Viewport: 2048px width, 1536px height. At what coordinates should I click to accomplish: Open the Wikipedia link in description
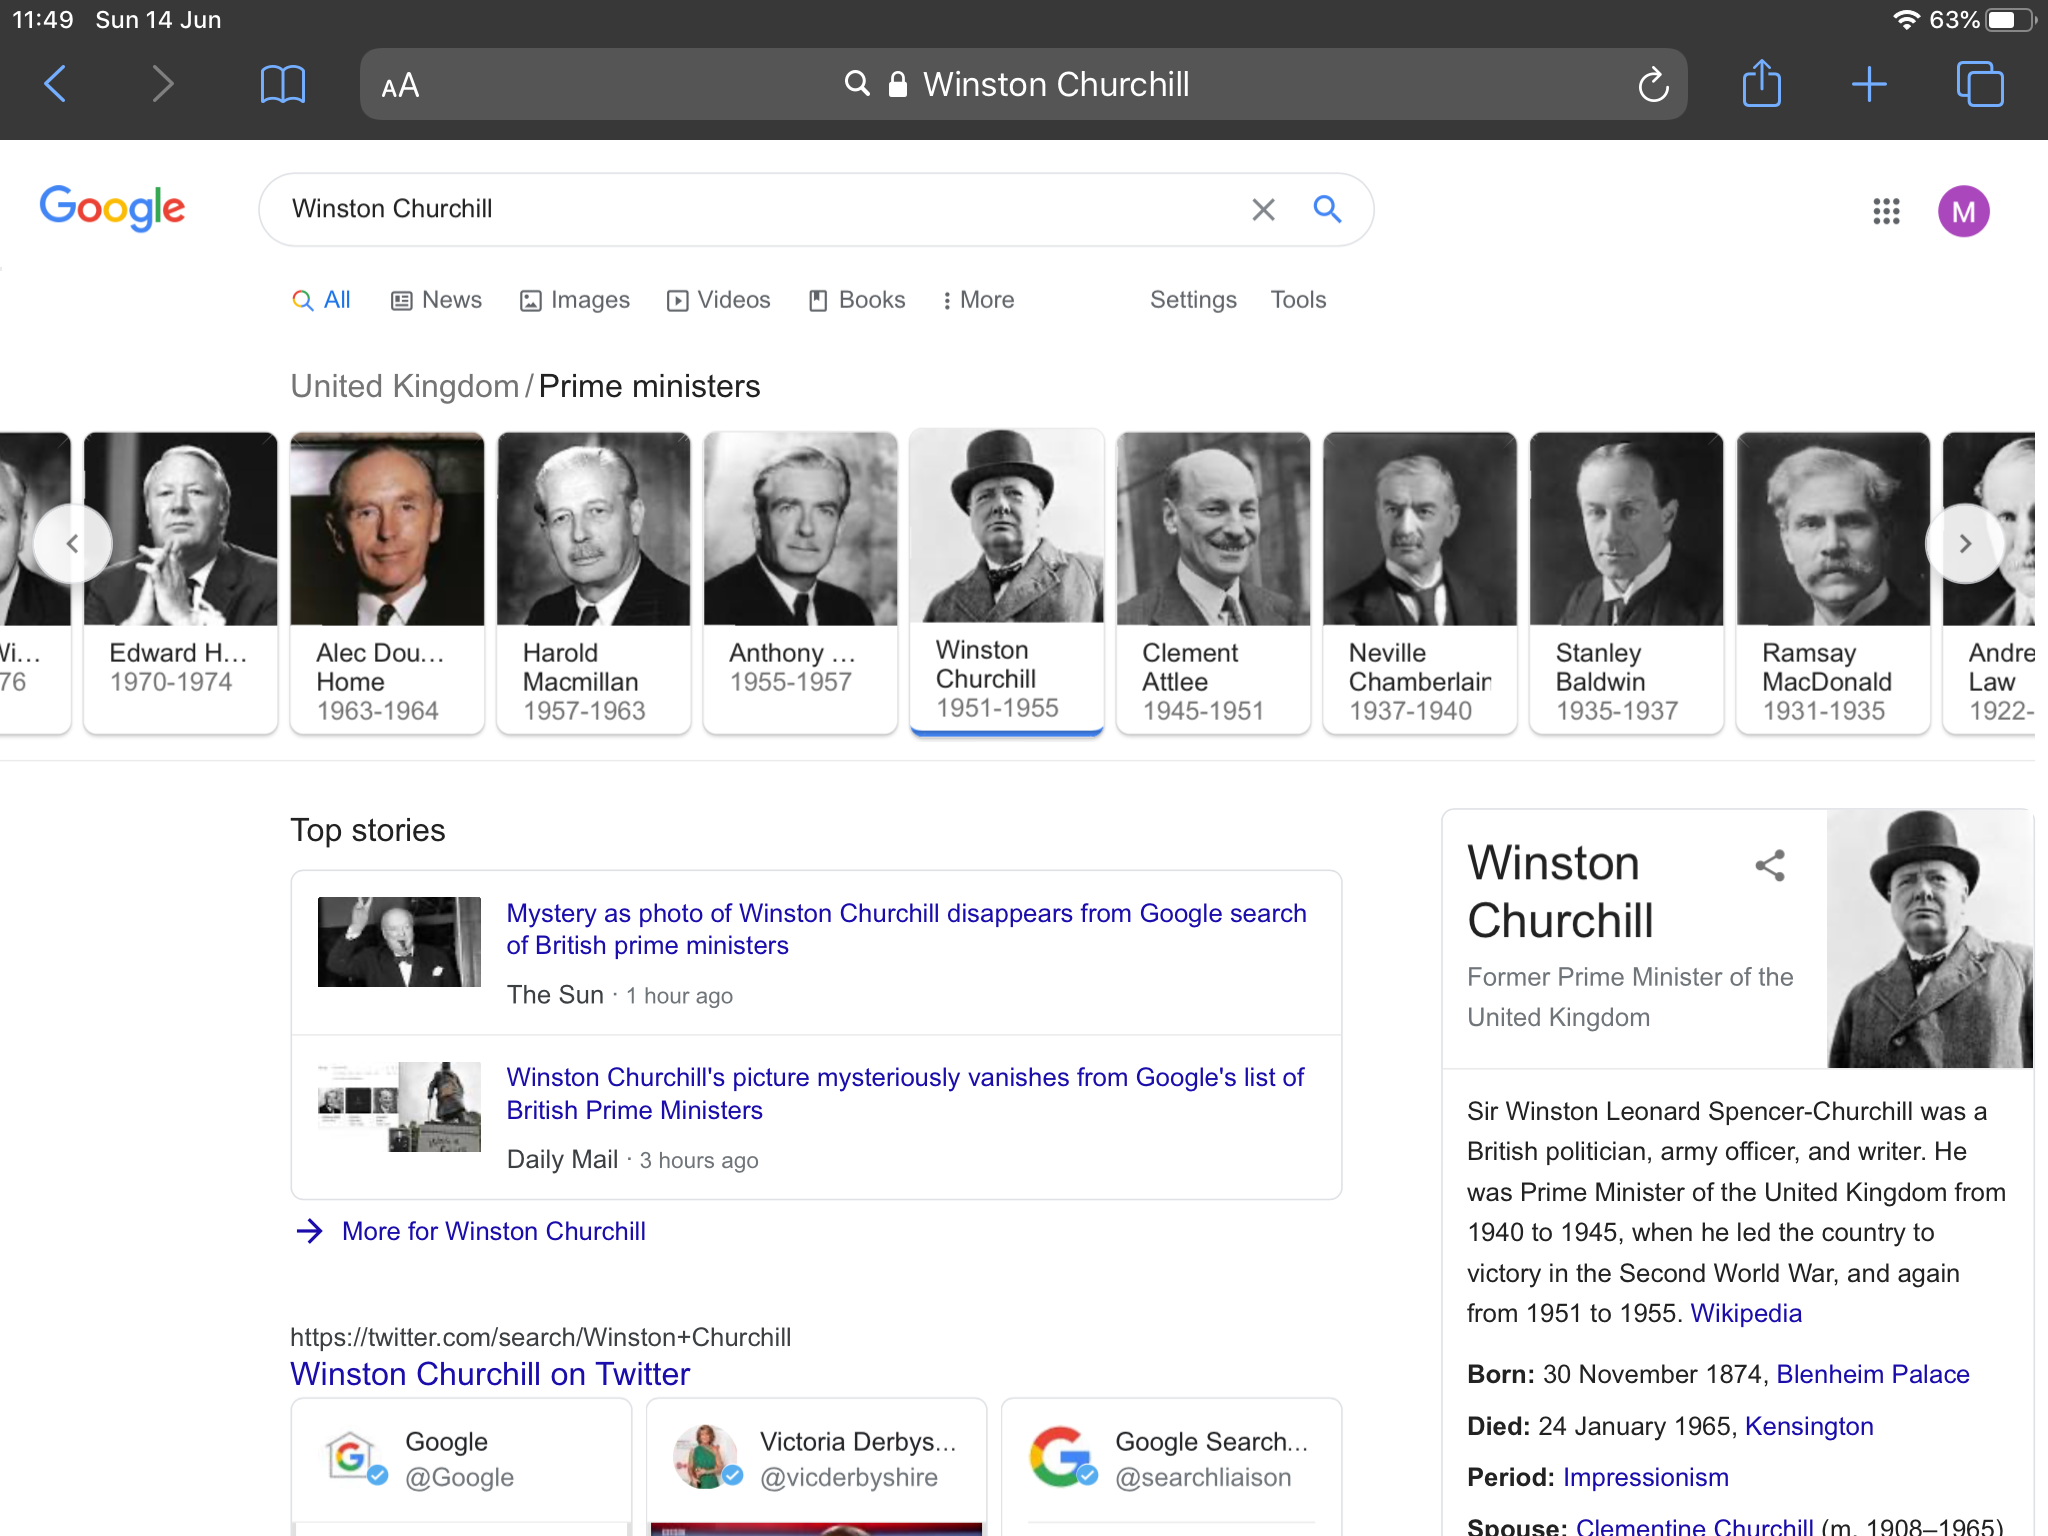(x=1745, y=1313)
